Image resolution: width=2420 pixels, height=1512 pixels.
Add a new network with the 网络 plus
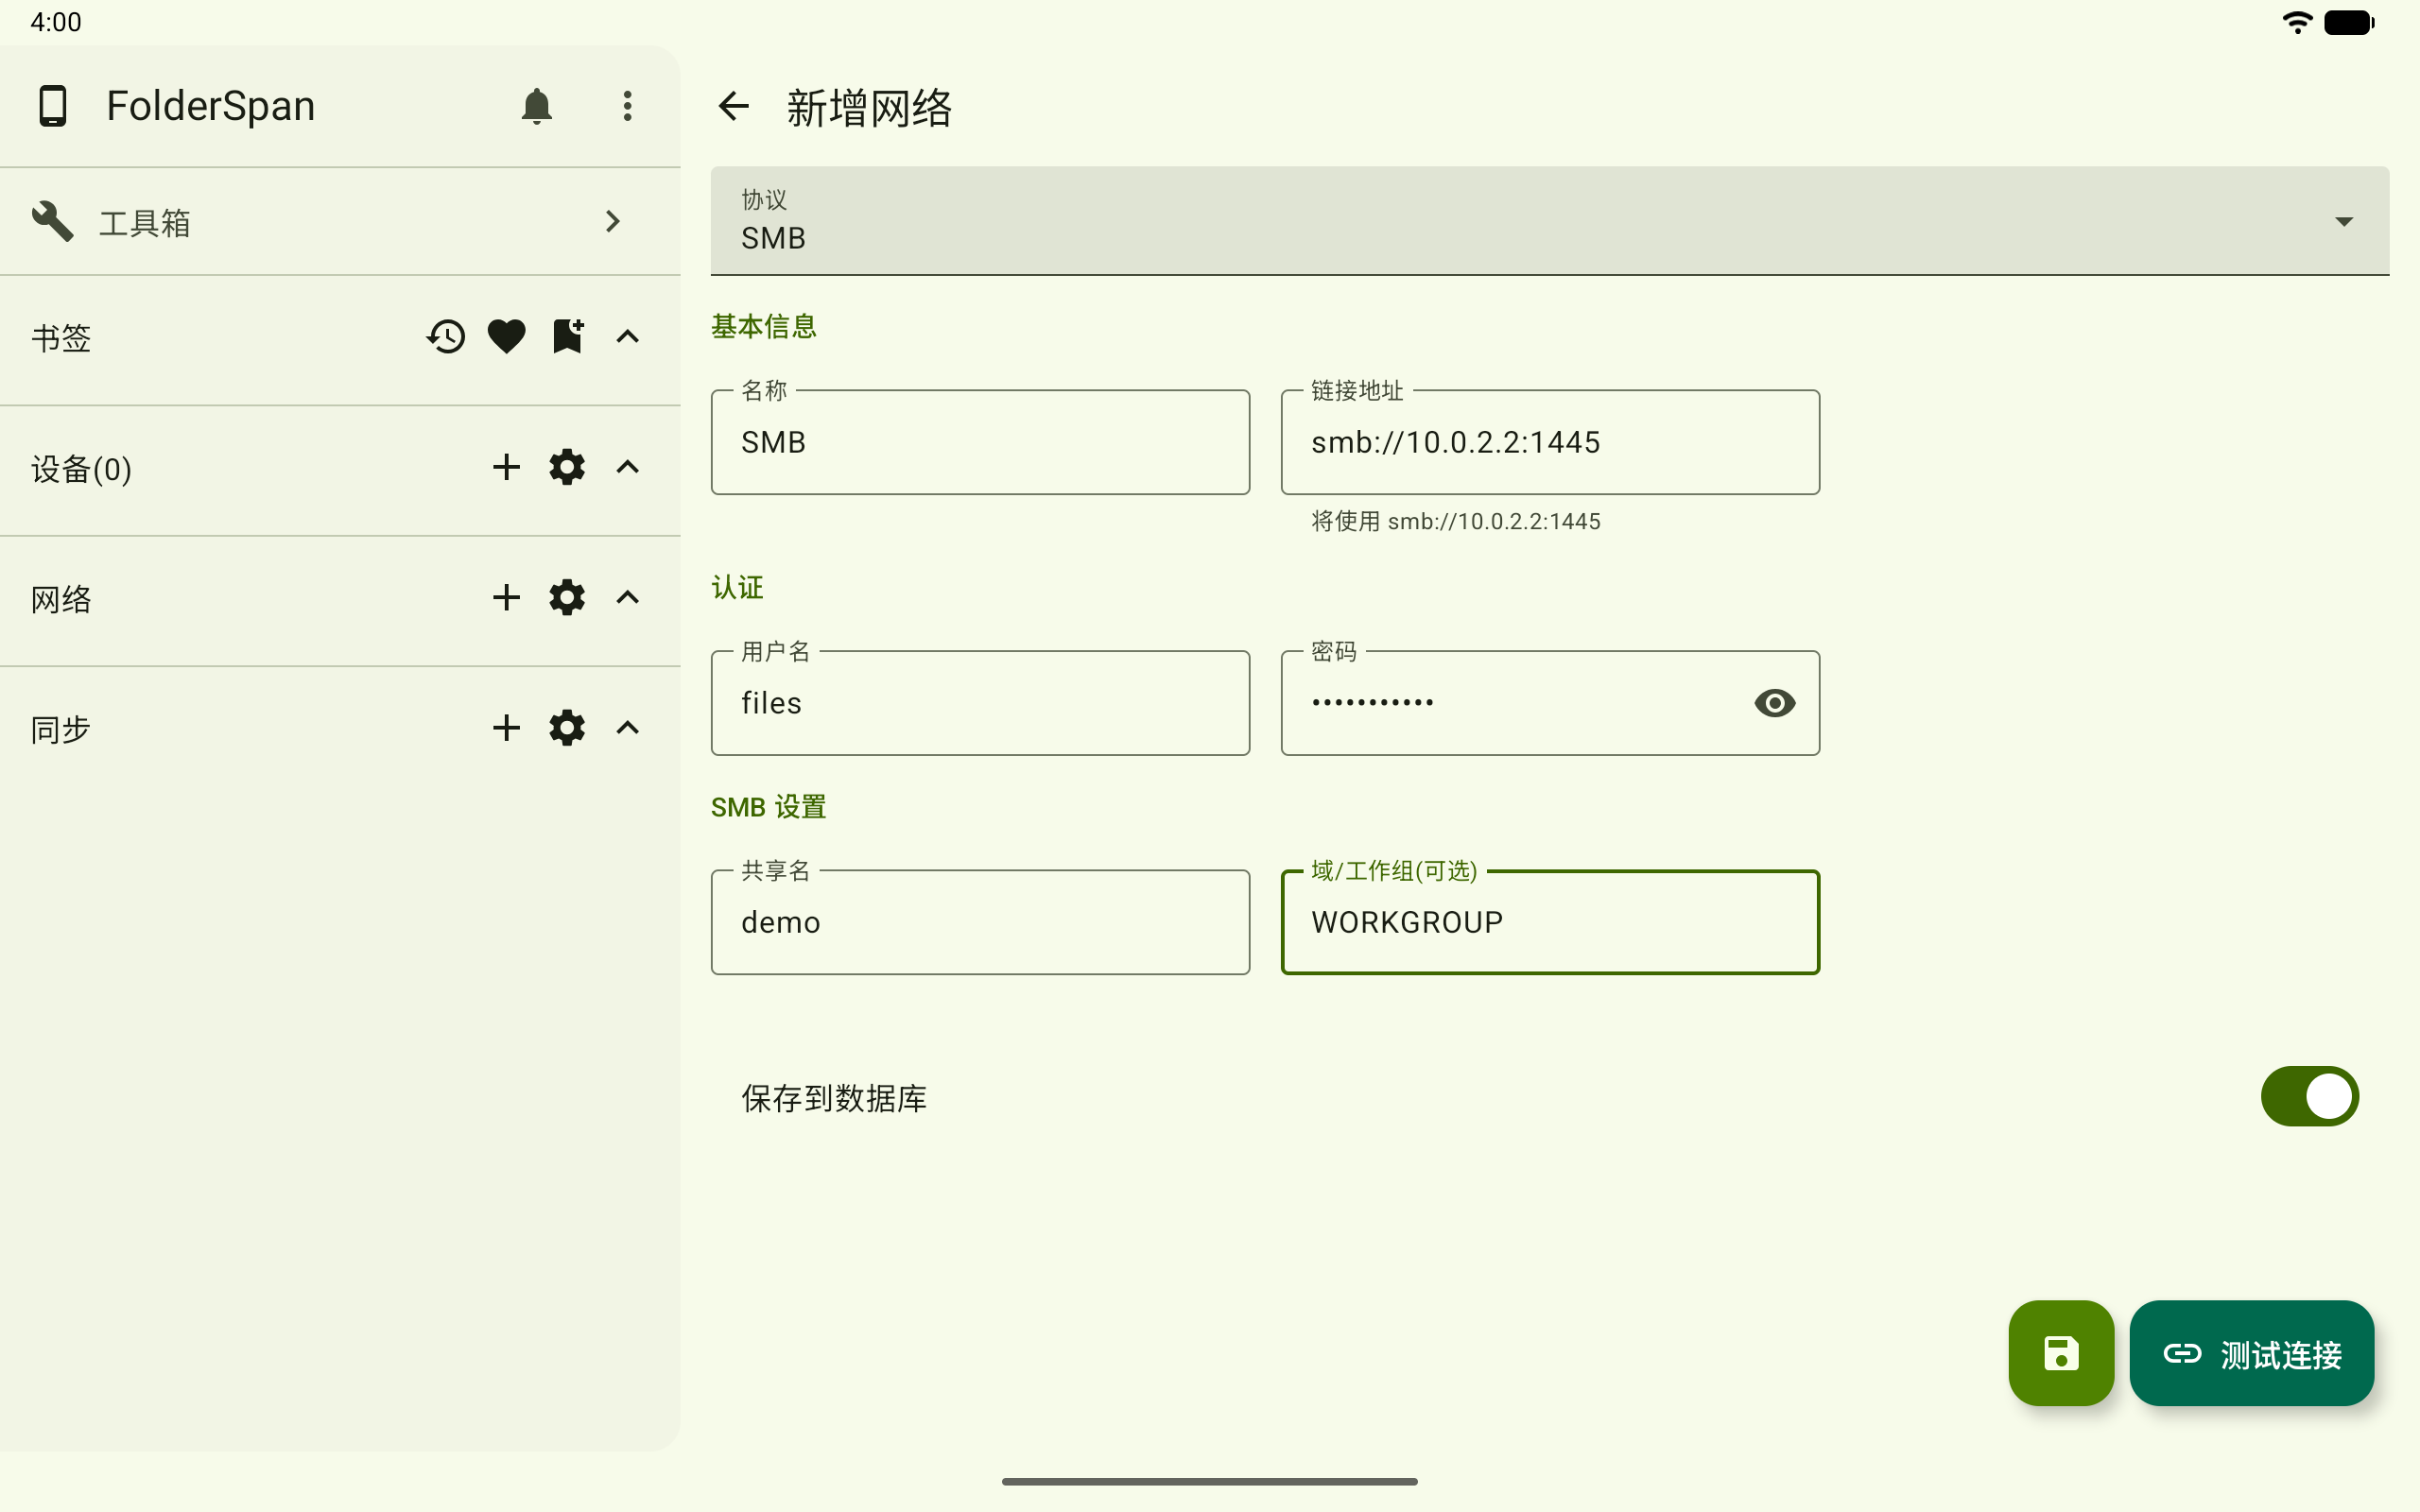(506, 597)
